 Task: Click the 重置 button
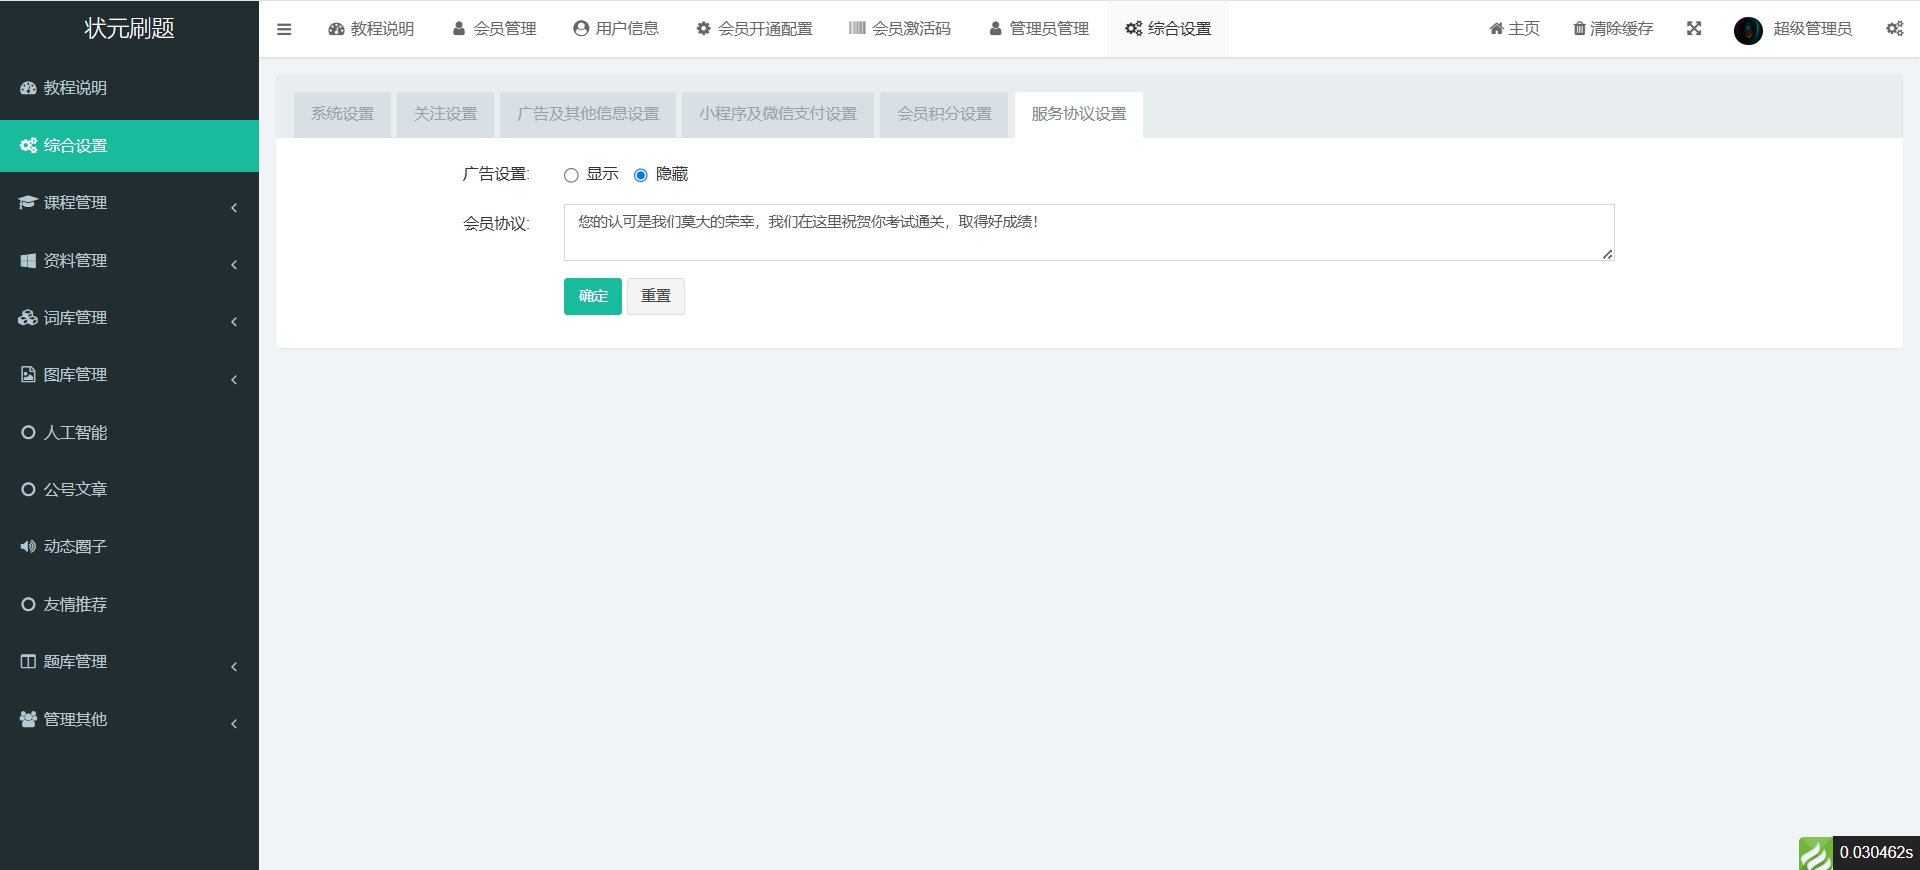click(x=656, y=296)
